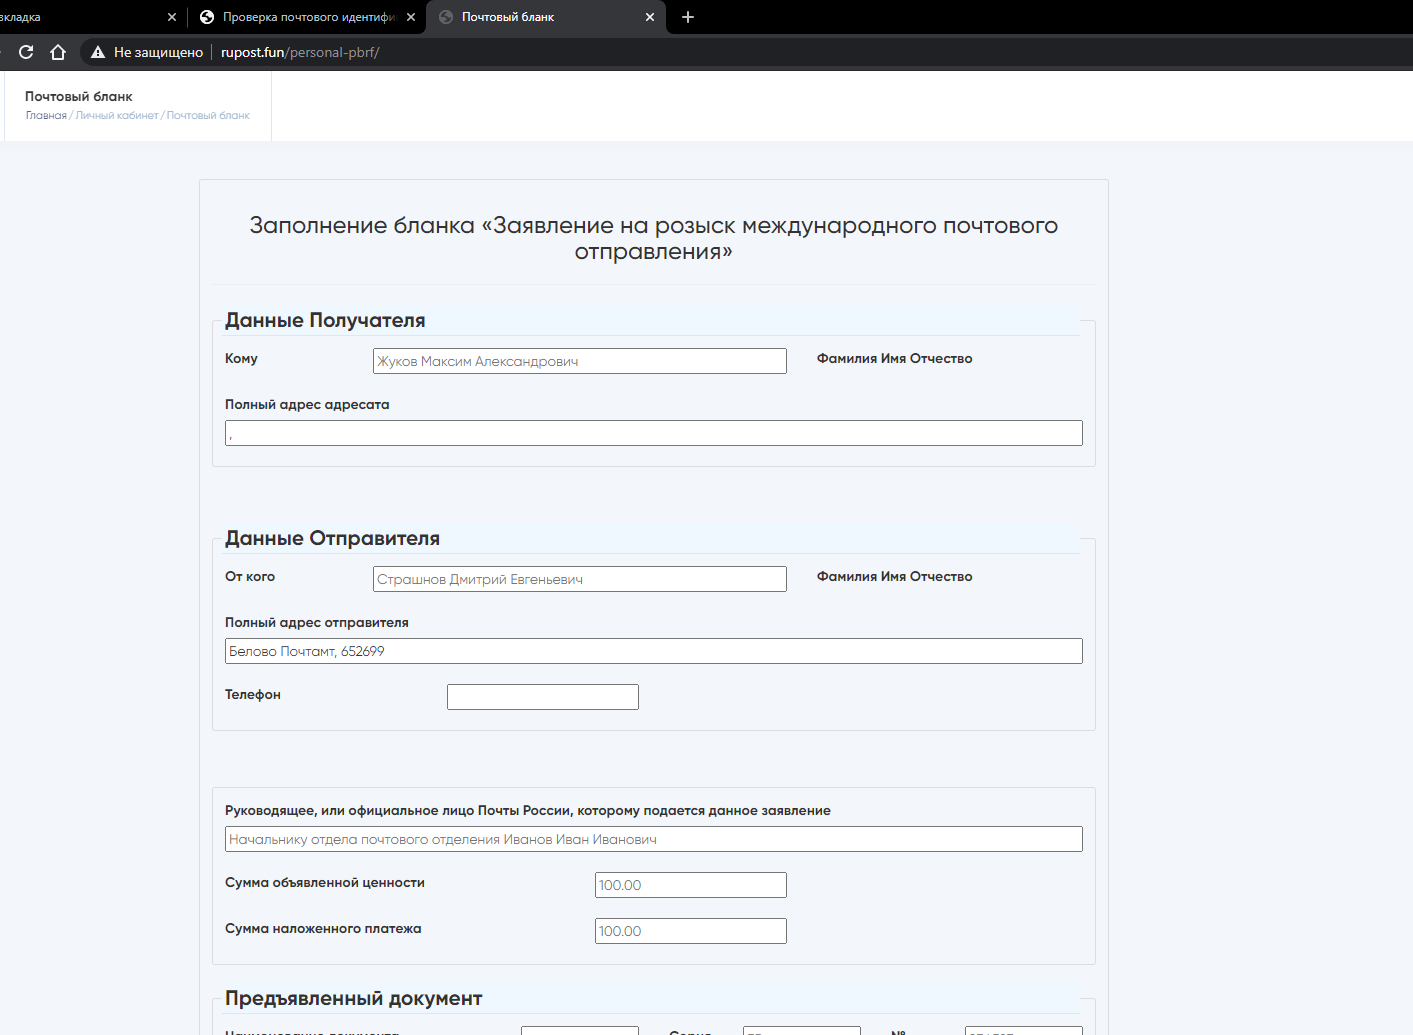Focus the 'Руководящее, или официальное лицо' field
The height and width of the screenshot is (1035, 1413).
tap(653, 839)
